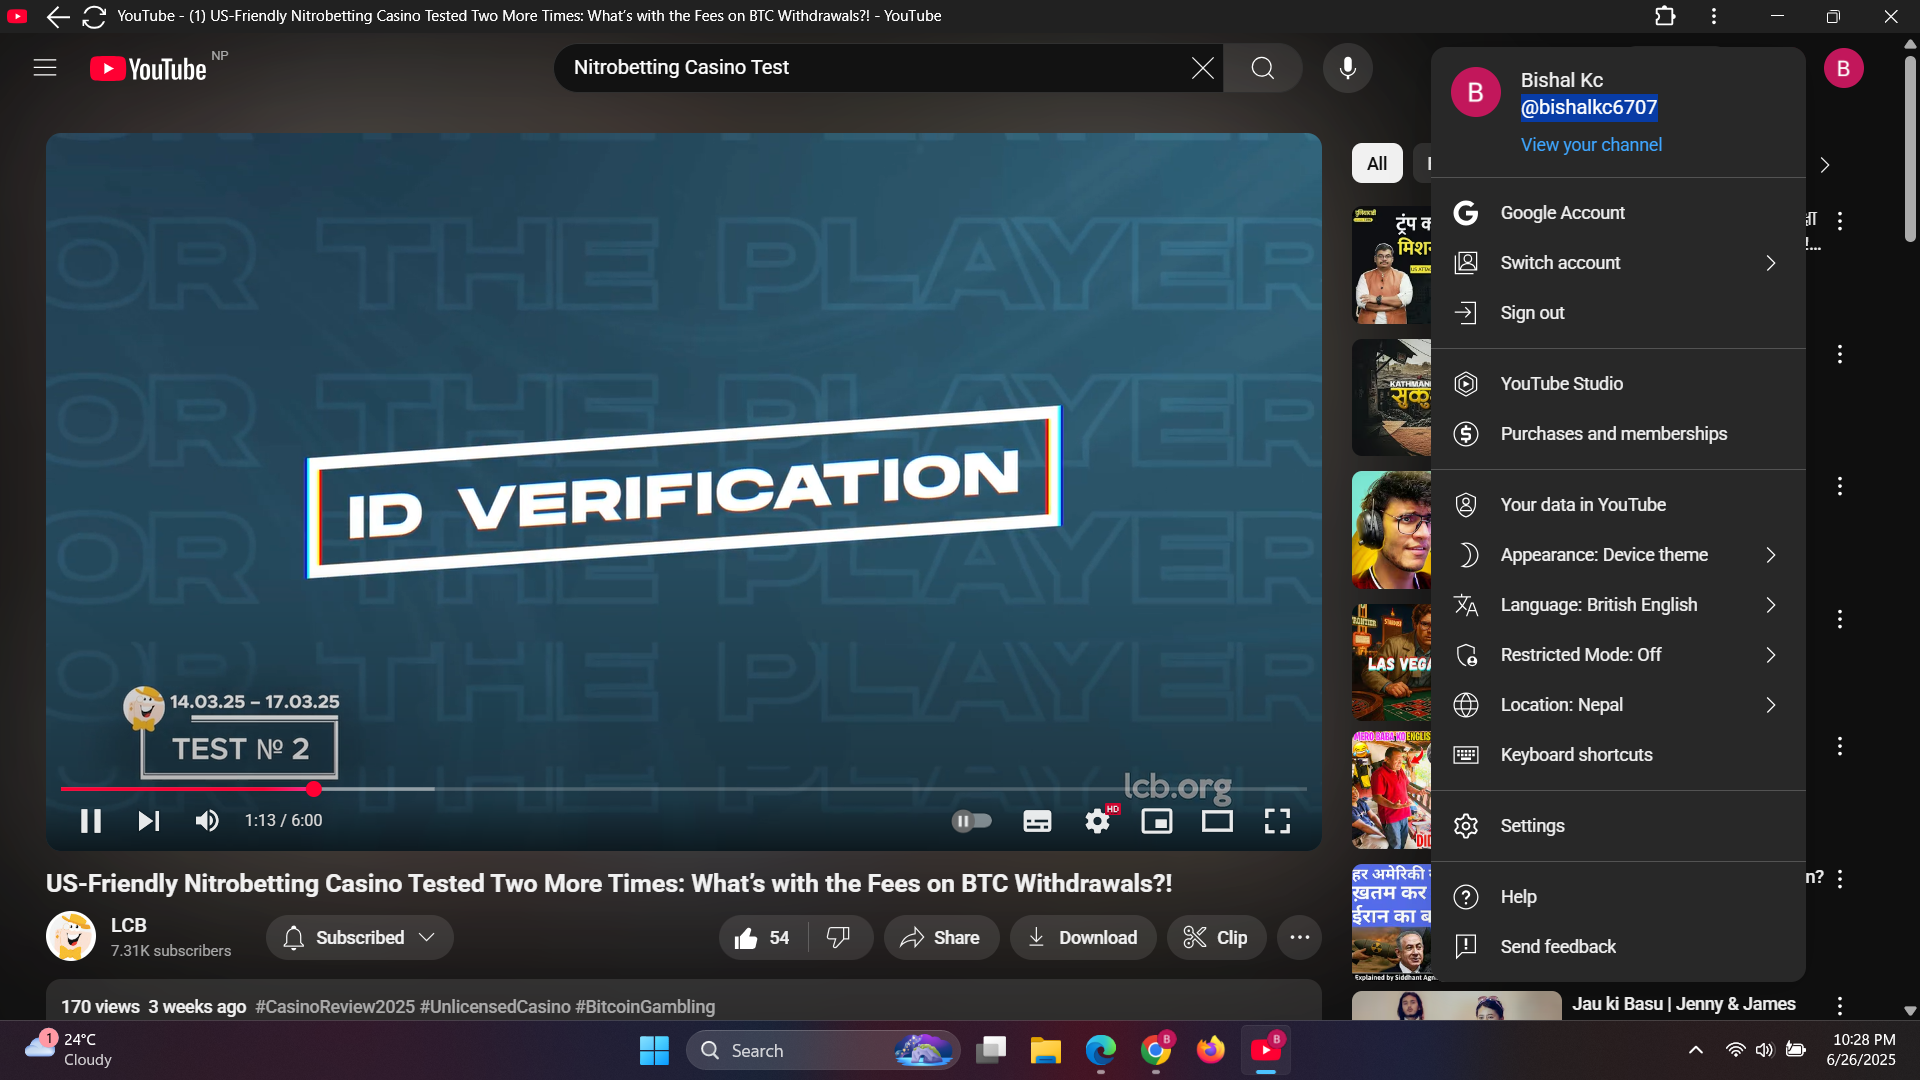Switch to cinema mode

pyautogui.click(x=1217, y=821)
